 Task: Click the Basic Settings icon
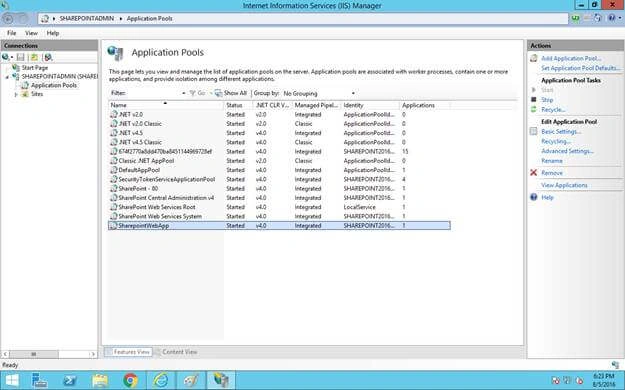click(x=534, y=131)
